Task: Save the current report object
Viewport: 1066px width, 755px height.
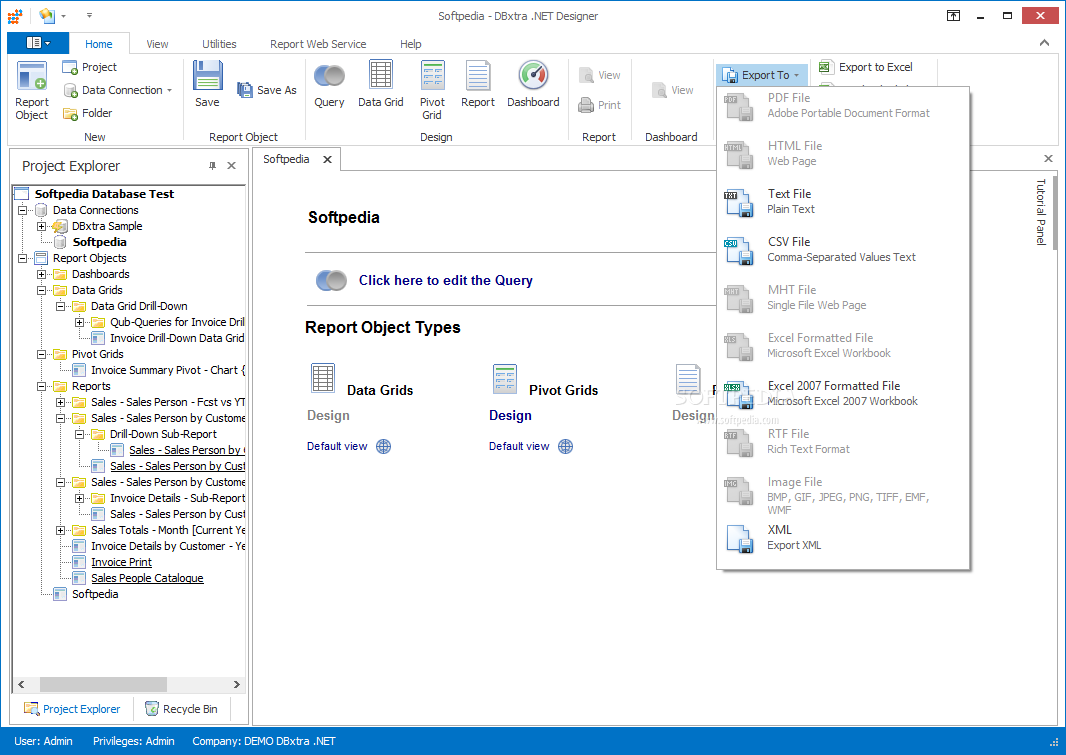Action: click(207, 84)
